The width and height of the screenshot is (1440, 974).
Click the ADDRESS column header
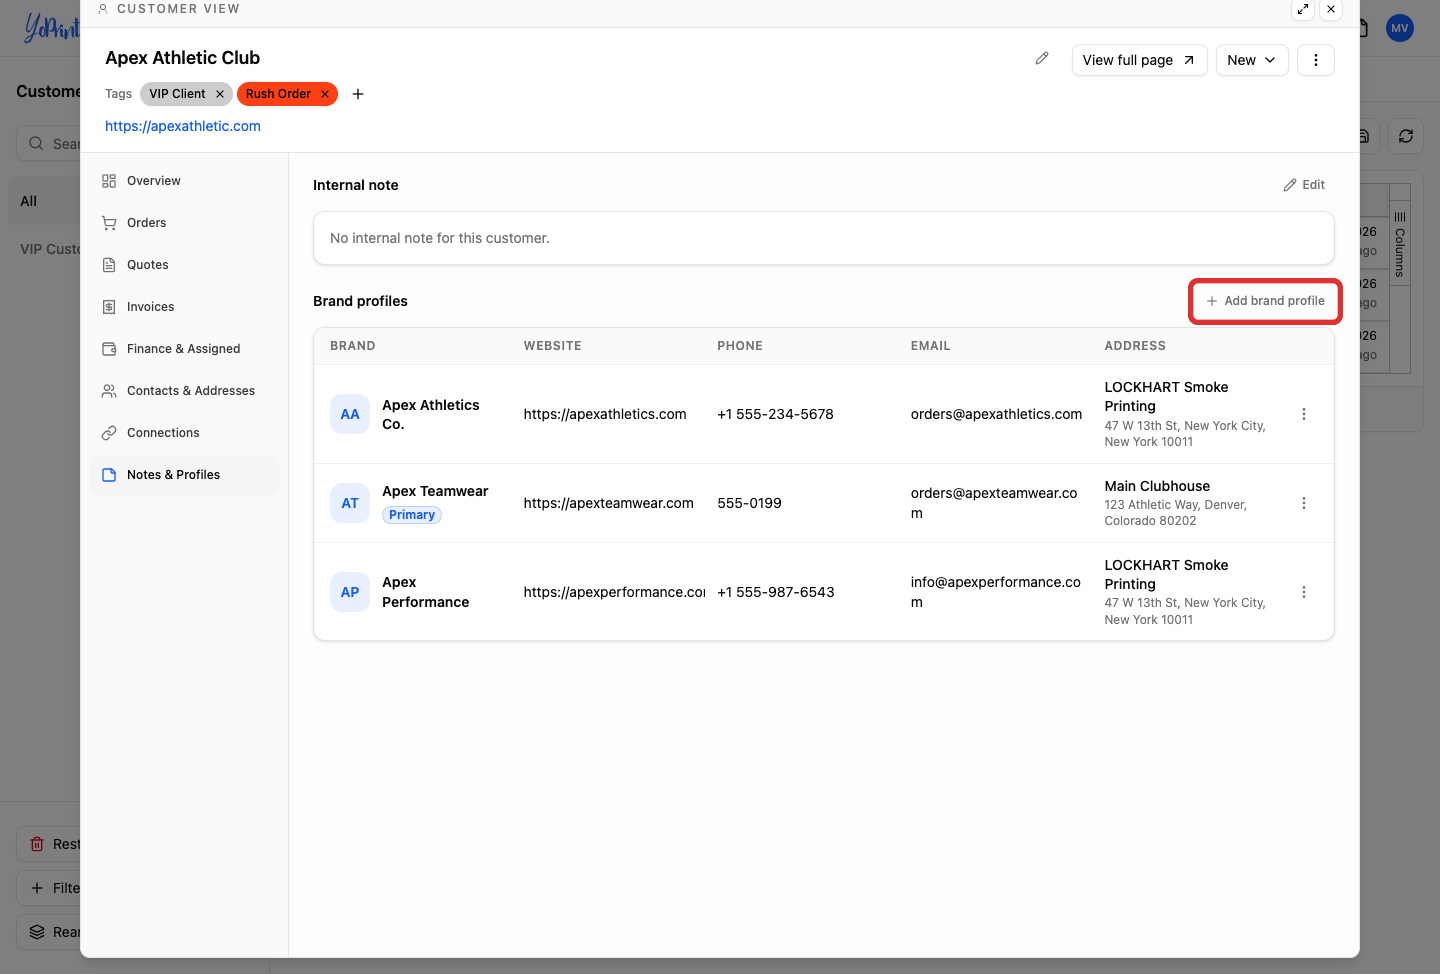point(1135,346)
